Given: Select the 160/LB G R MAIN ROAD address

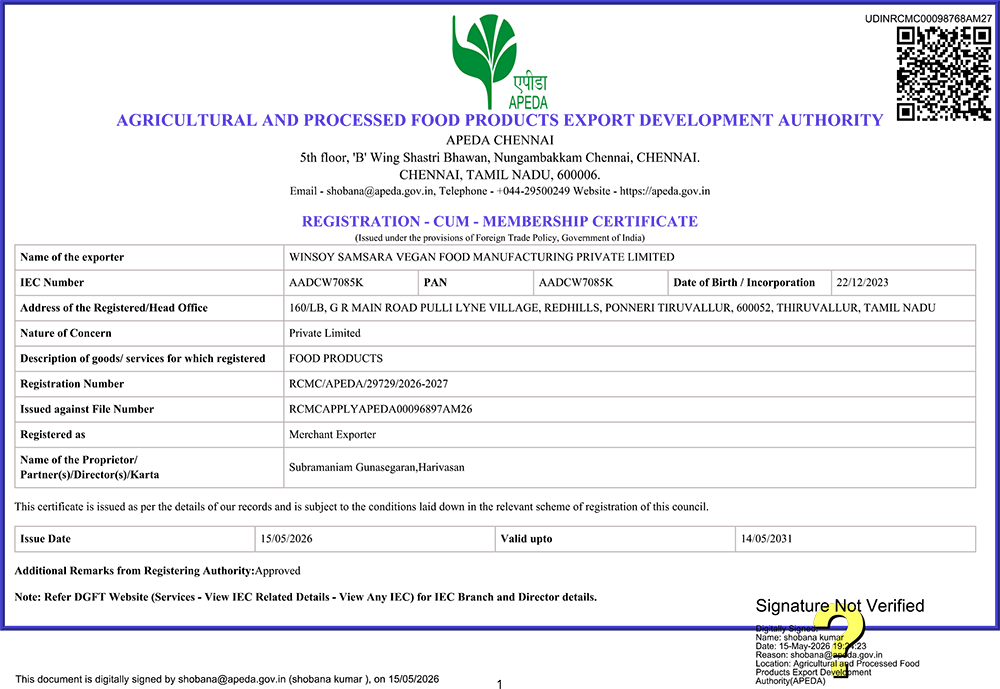Looking at the screenshot, I should 612,307.
